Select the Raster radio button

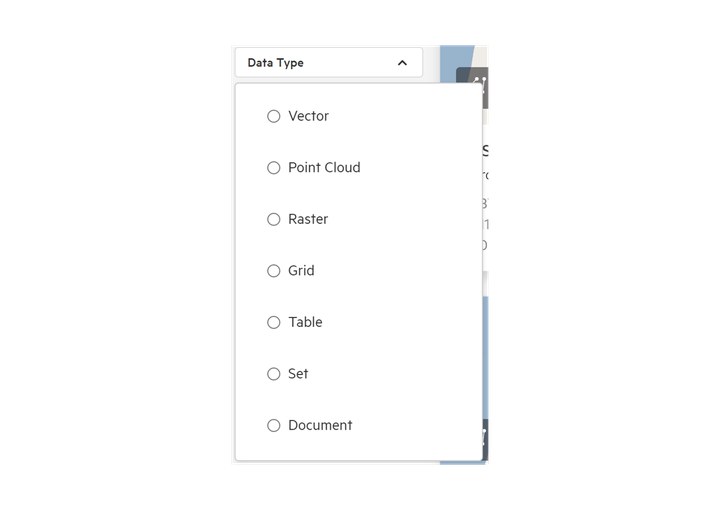point(274,219)
